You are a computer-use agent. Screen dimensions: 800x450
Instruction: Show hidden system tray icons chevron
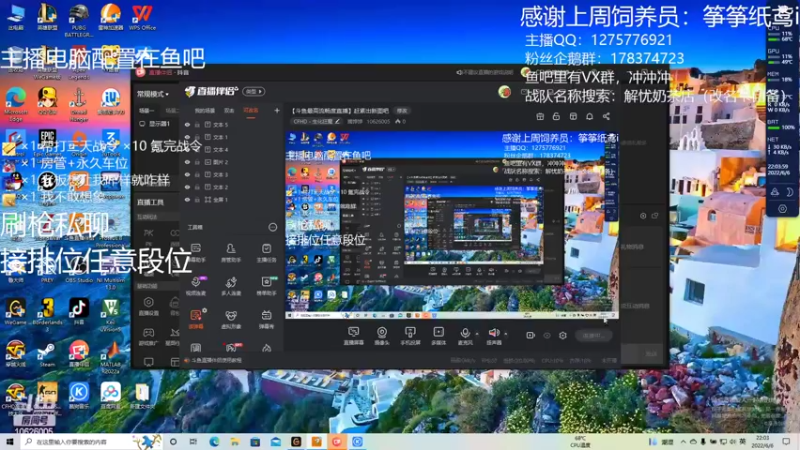[683, 441]
